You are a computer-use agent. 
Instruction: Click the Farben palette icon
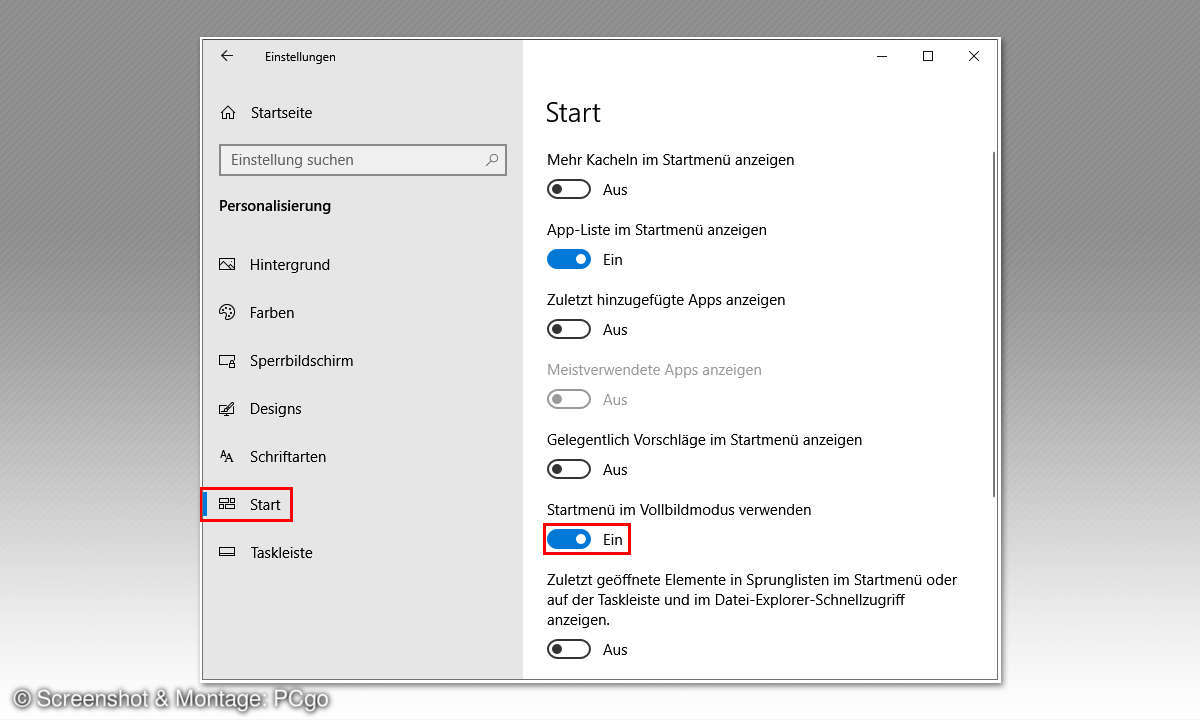point(227,313)
